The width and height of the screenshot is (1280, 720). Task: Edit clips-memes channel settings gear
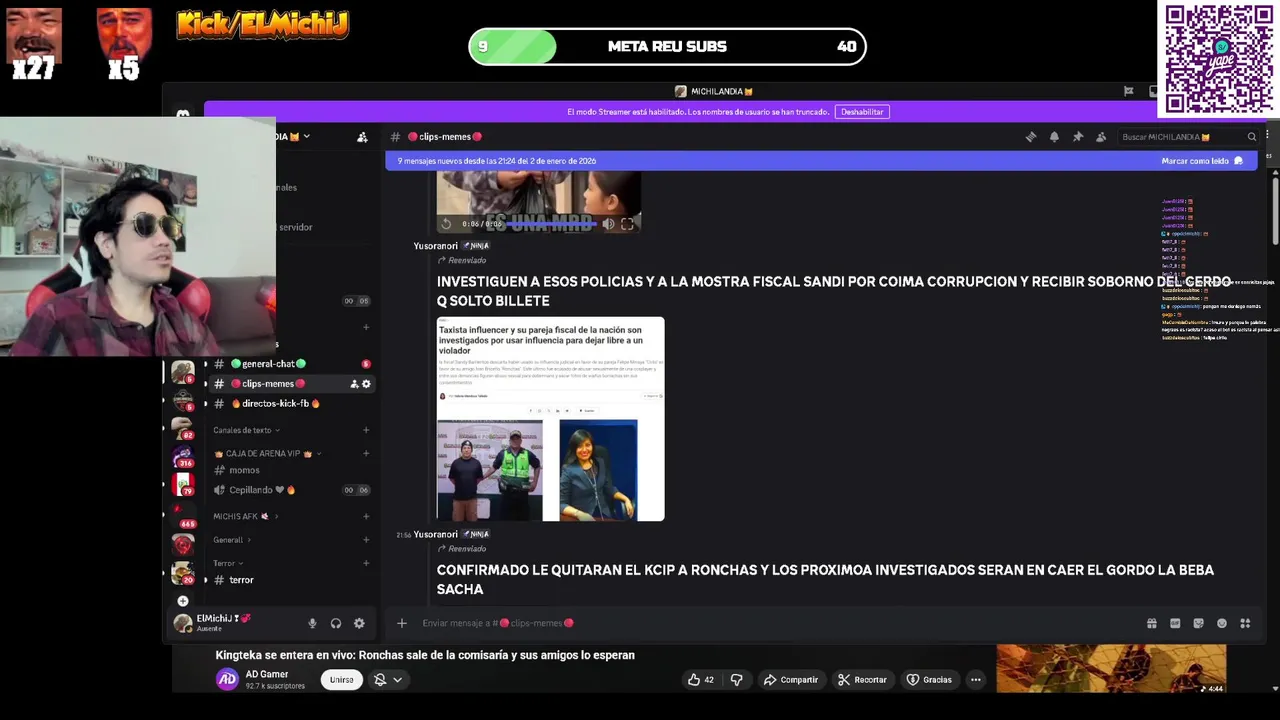pos(366,384)
